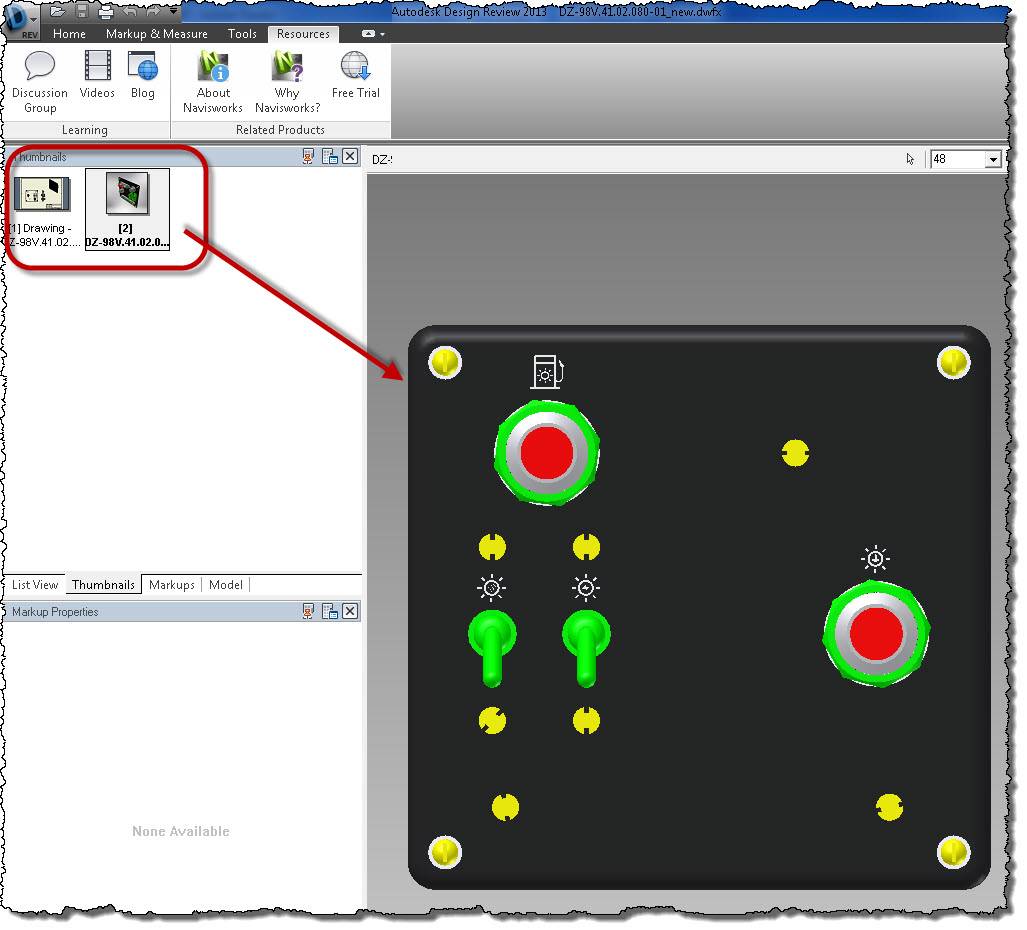The image size is (1027, 930).
Task: Click the Save icon in quick access toolbar
Action: coord(82,12)
